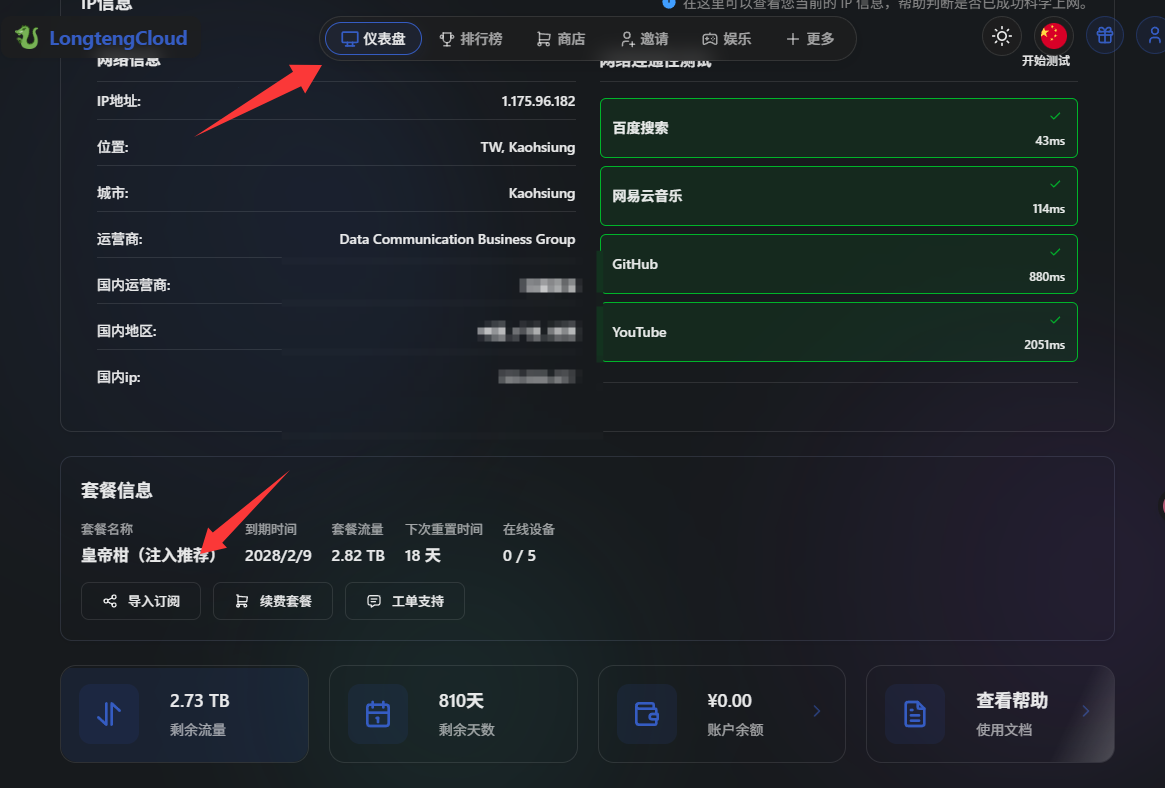The image size is (1165, 788).
Task: Click 开始测试 to start connectivity test
Action: [x=1045, y=61]
